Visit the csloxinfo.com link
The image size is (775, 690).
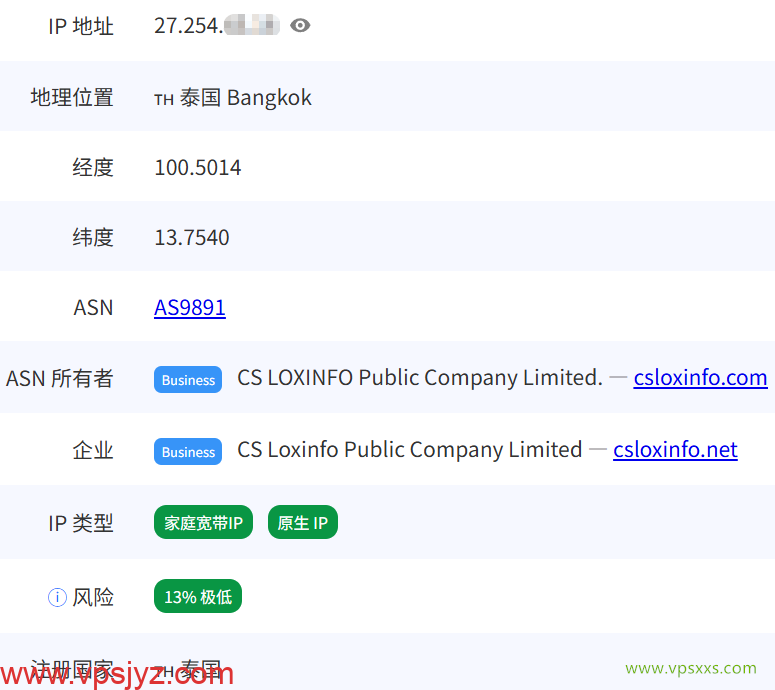click(x=700, y=378)
